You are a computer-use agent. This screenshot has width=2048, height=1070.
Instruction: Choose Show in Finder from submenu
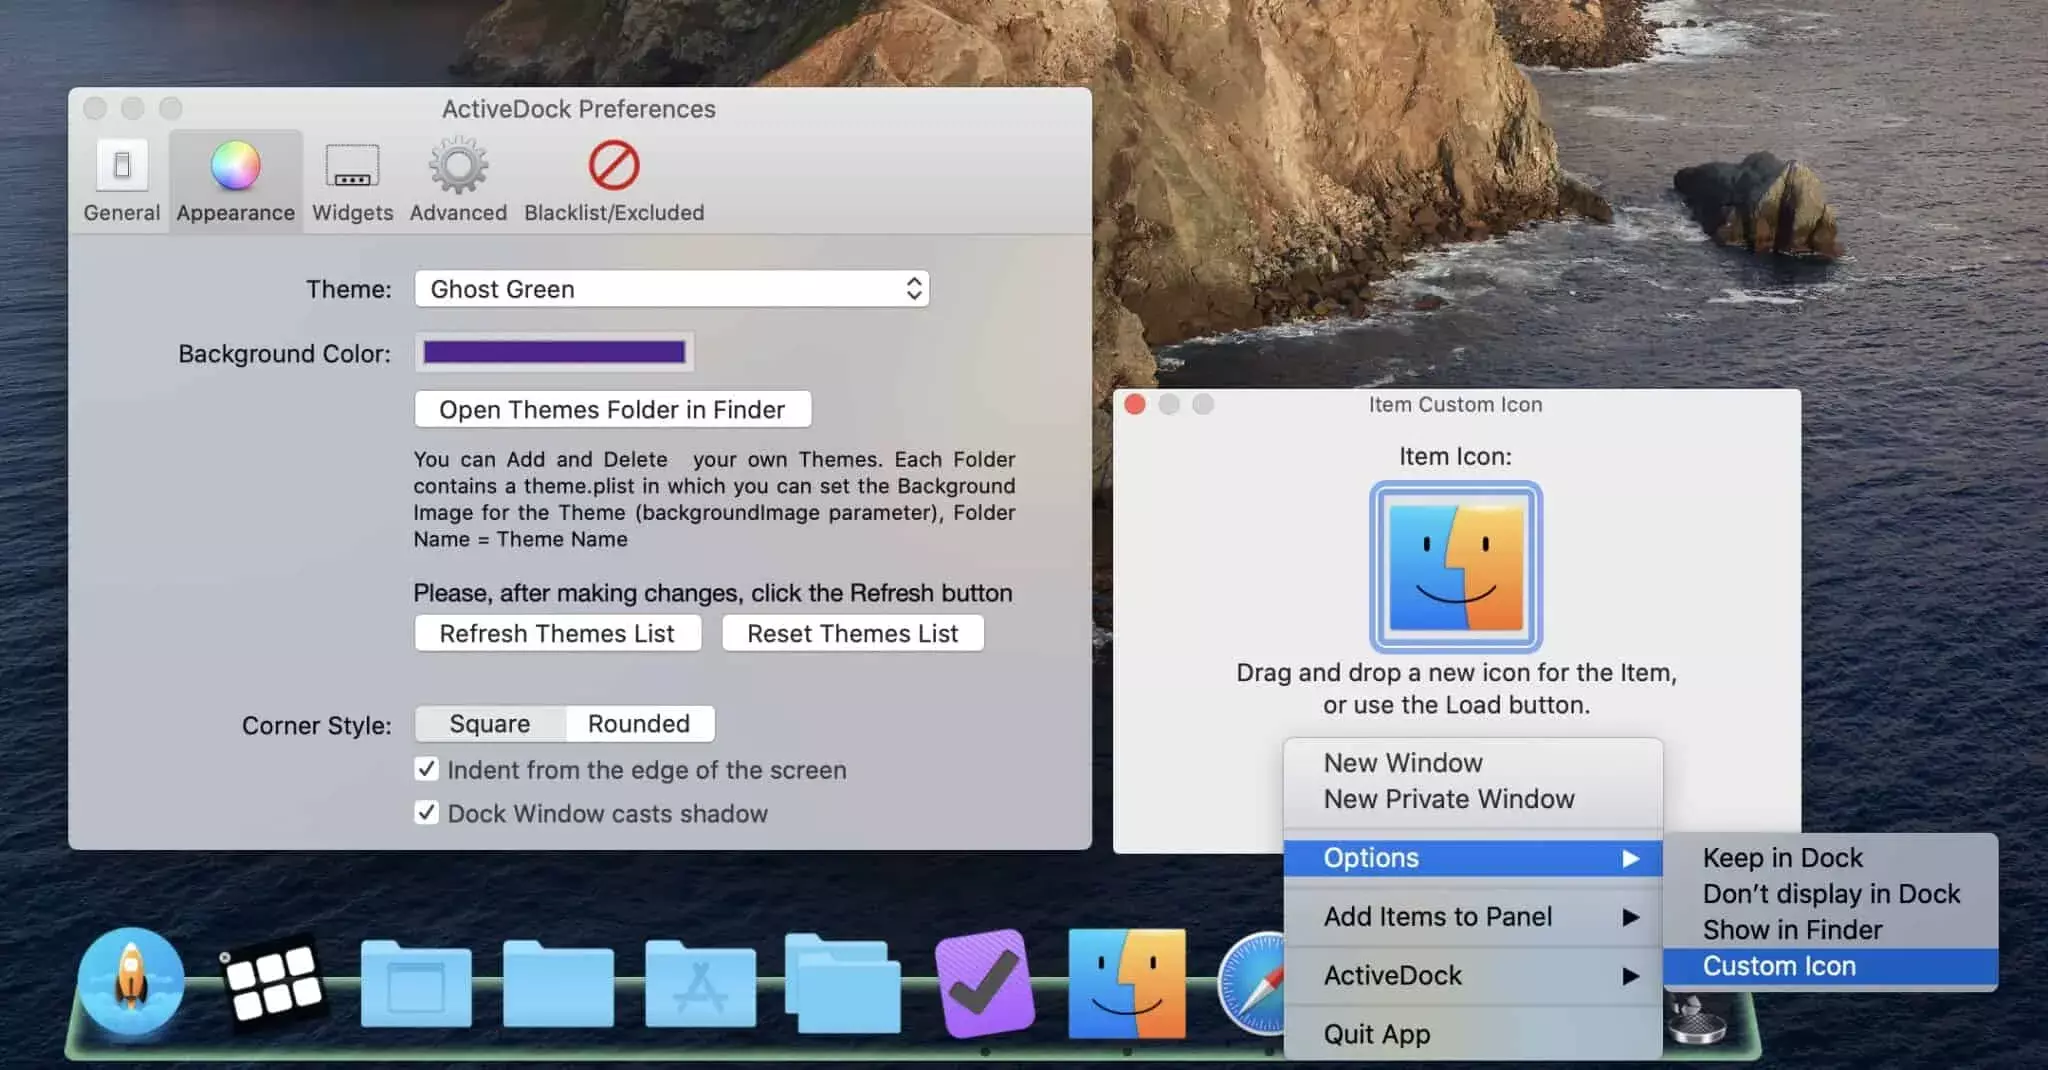pyautogui.click(x=1831, y=930)
